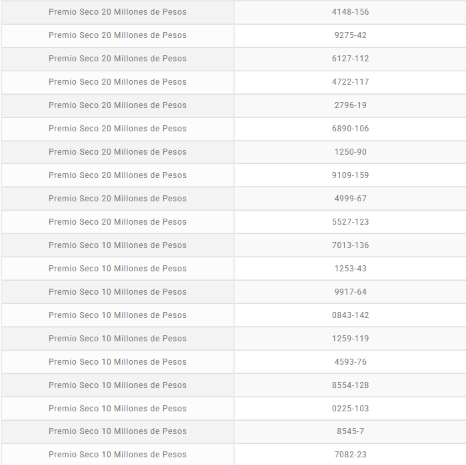Screen dimensions: 466x465
Task: Select the 8545-7 number cell
Action: 350,432
